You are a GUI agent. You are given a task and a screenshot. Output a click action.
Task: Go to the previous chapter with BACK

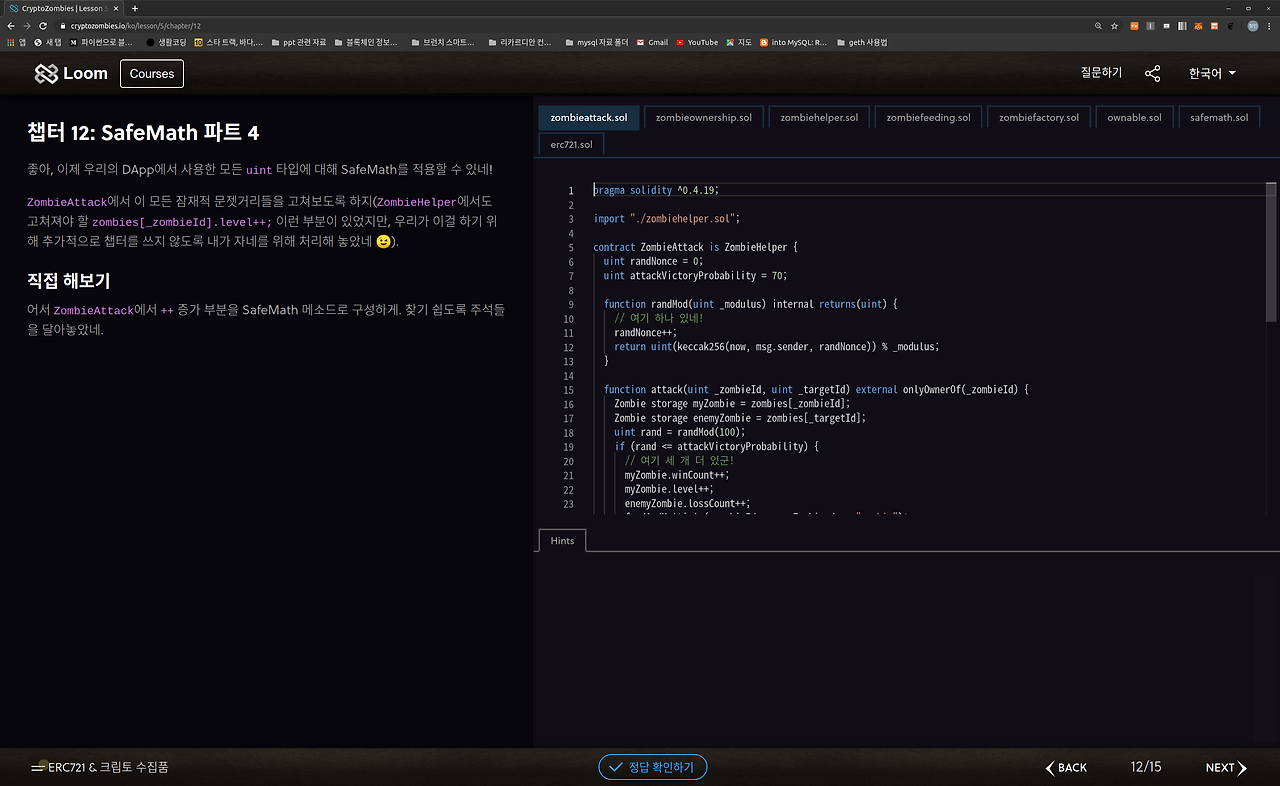pyautogui.click(x=1066, y=767)
